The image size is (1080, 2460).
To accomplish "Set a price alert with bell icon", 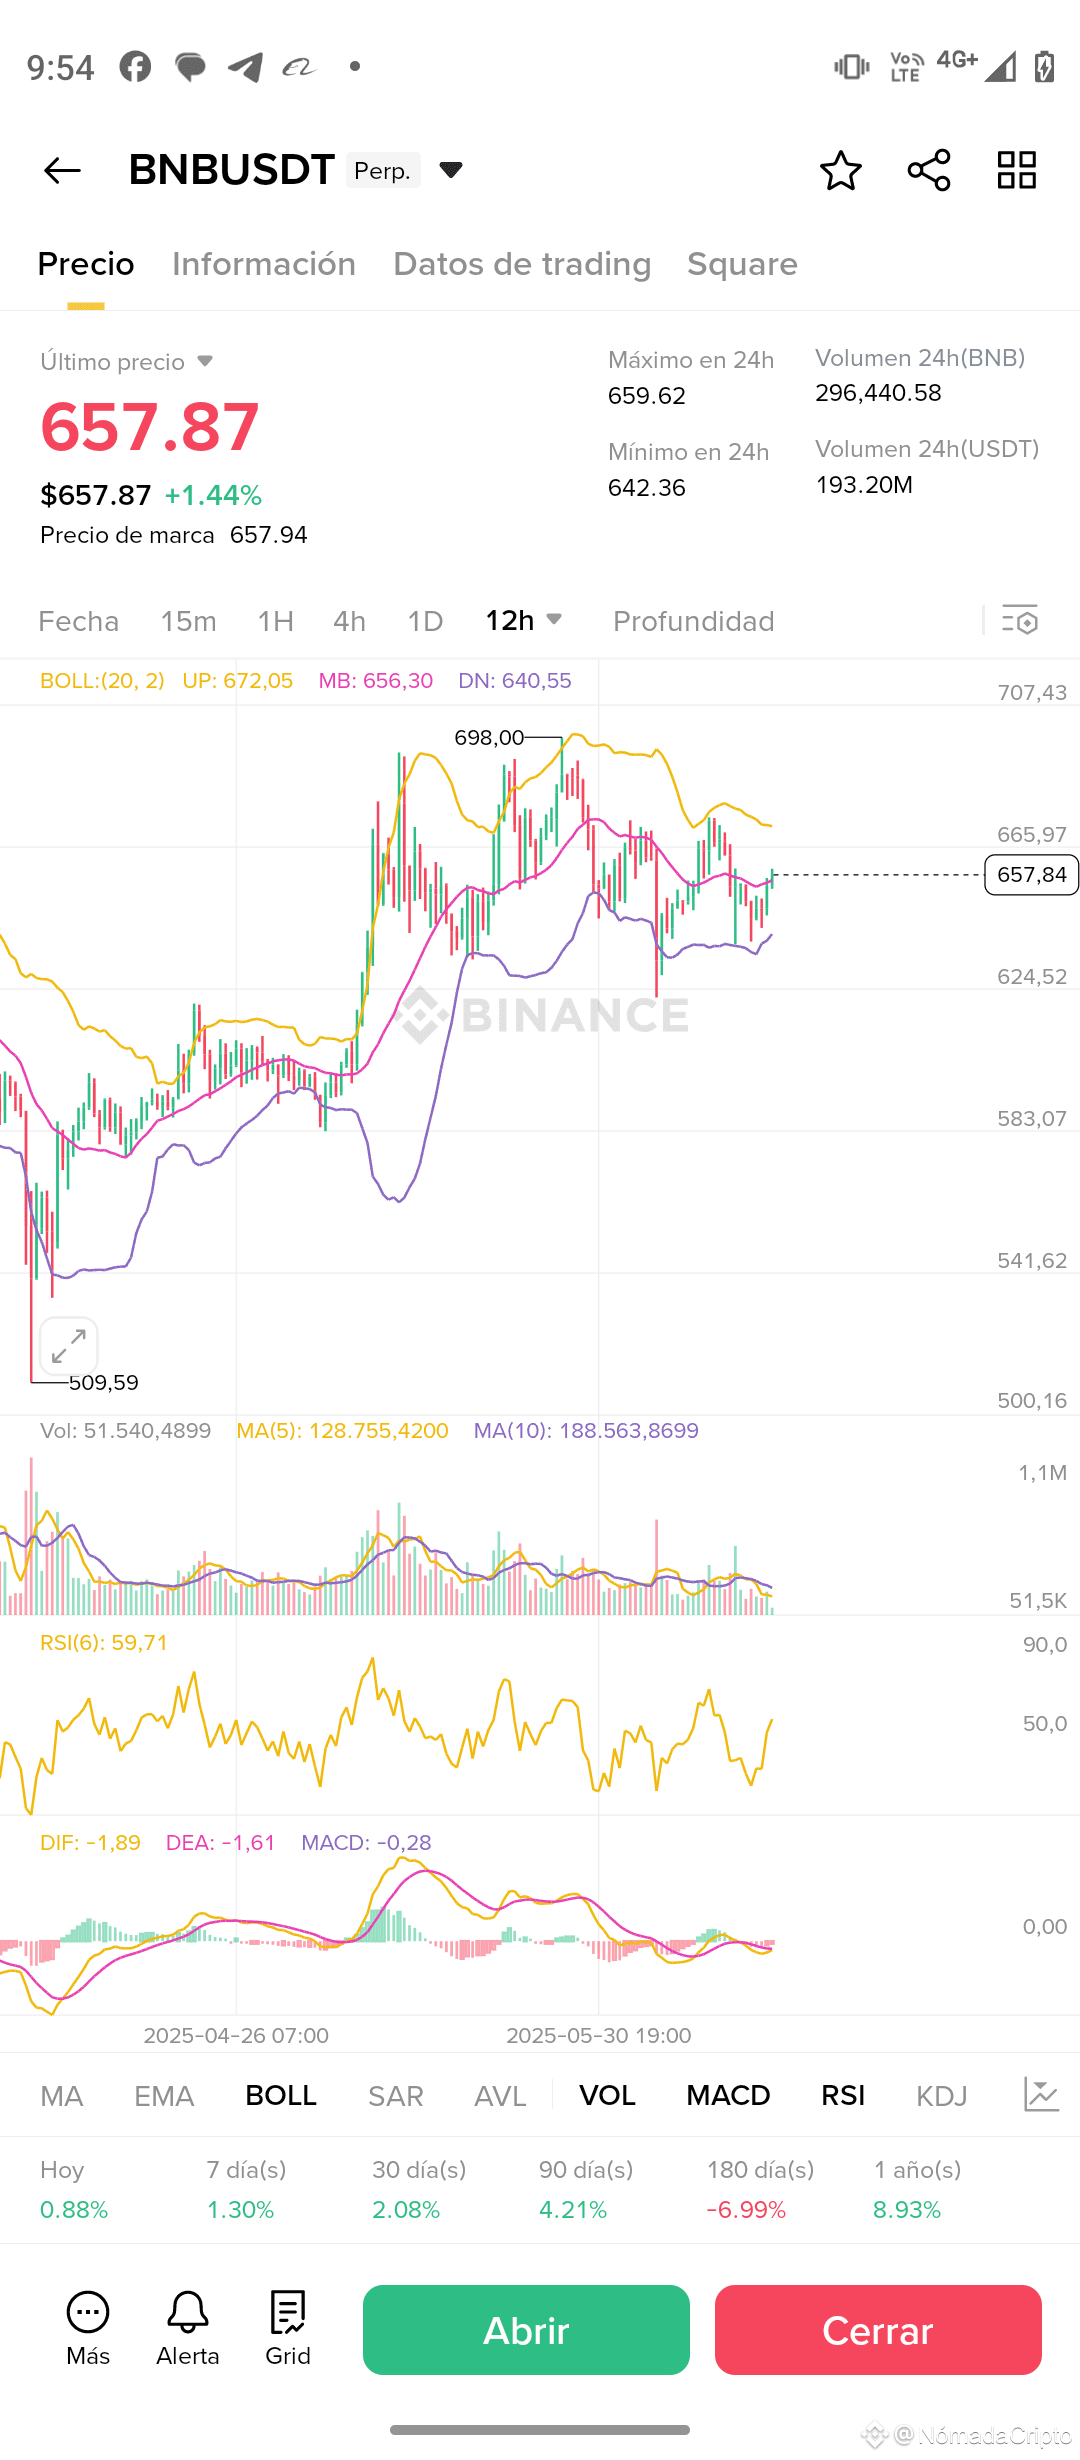I will 188,2329.
